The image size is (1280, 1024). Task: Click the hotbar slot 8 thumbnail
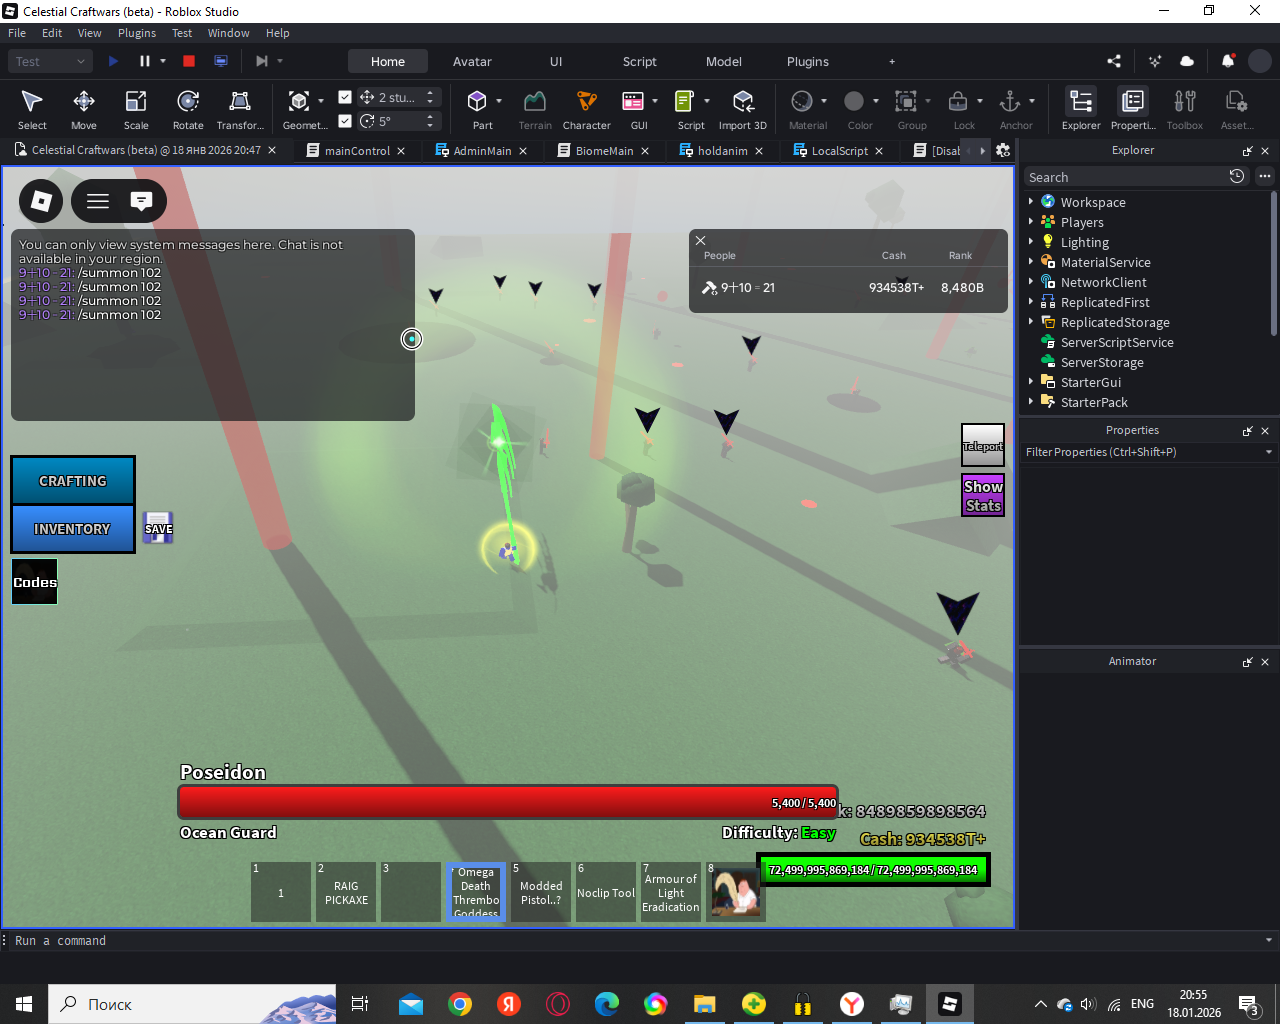click(x=736, y=892)
